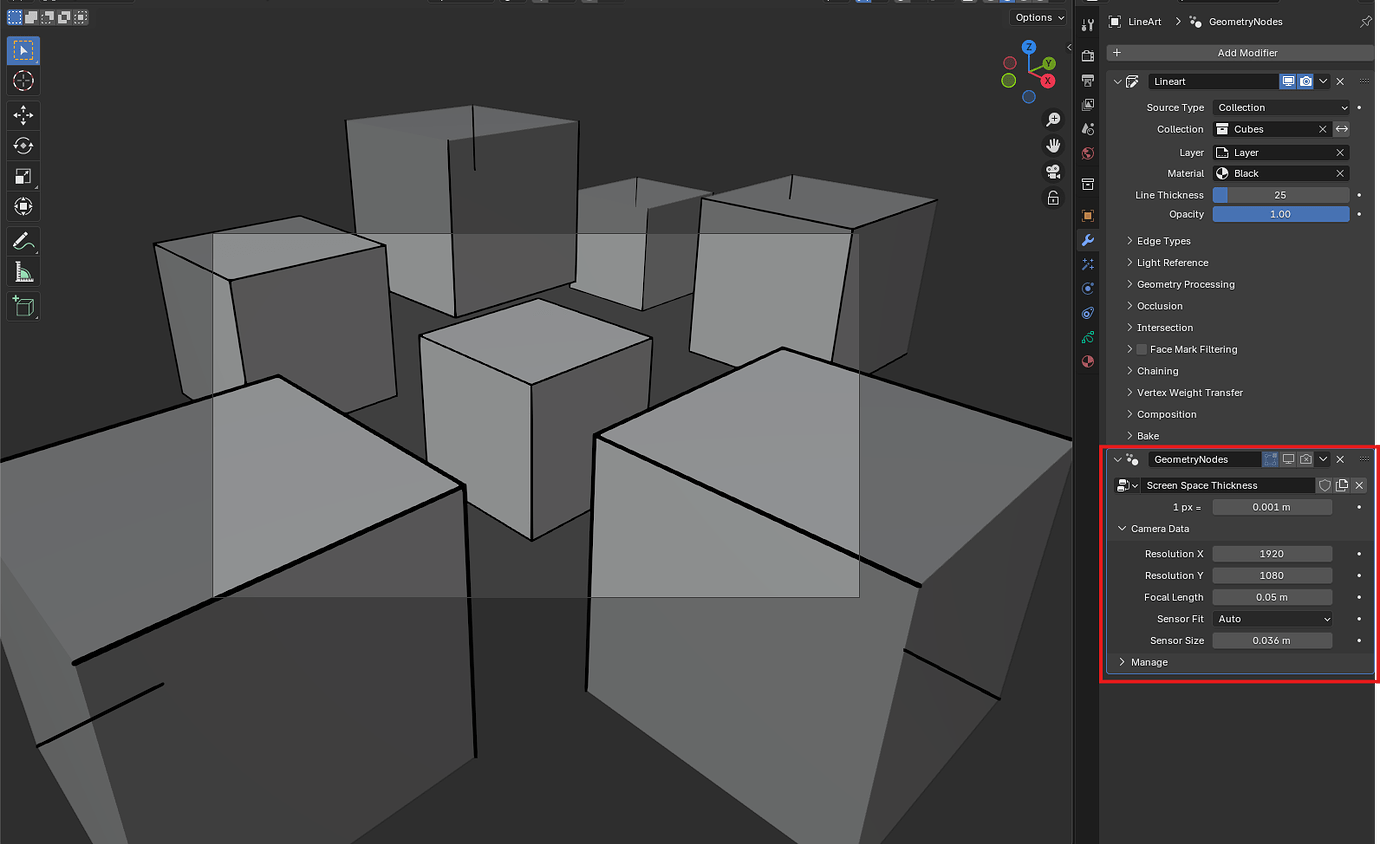Toggle GeometryNodes edit mode display
The image size is (1380, 844).
coord(1271,459)
